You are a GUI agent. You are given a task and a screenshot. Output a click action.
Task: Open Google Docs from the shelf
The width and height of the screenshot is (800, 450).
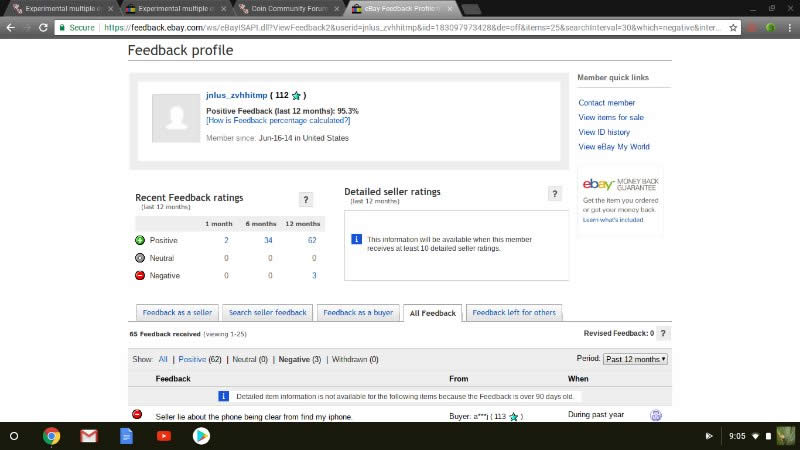126,436
